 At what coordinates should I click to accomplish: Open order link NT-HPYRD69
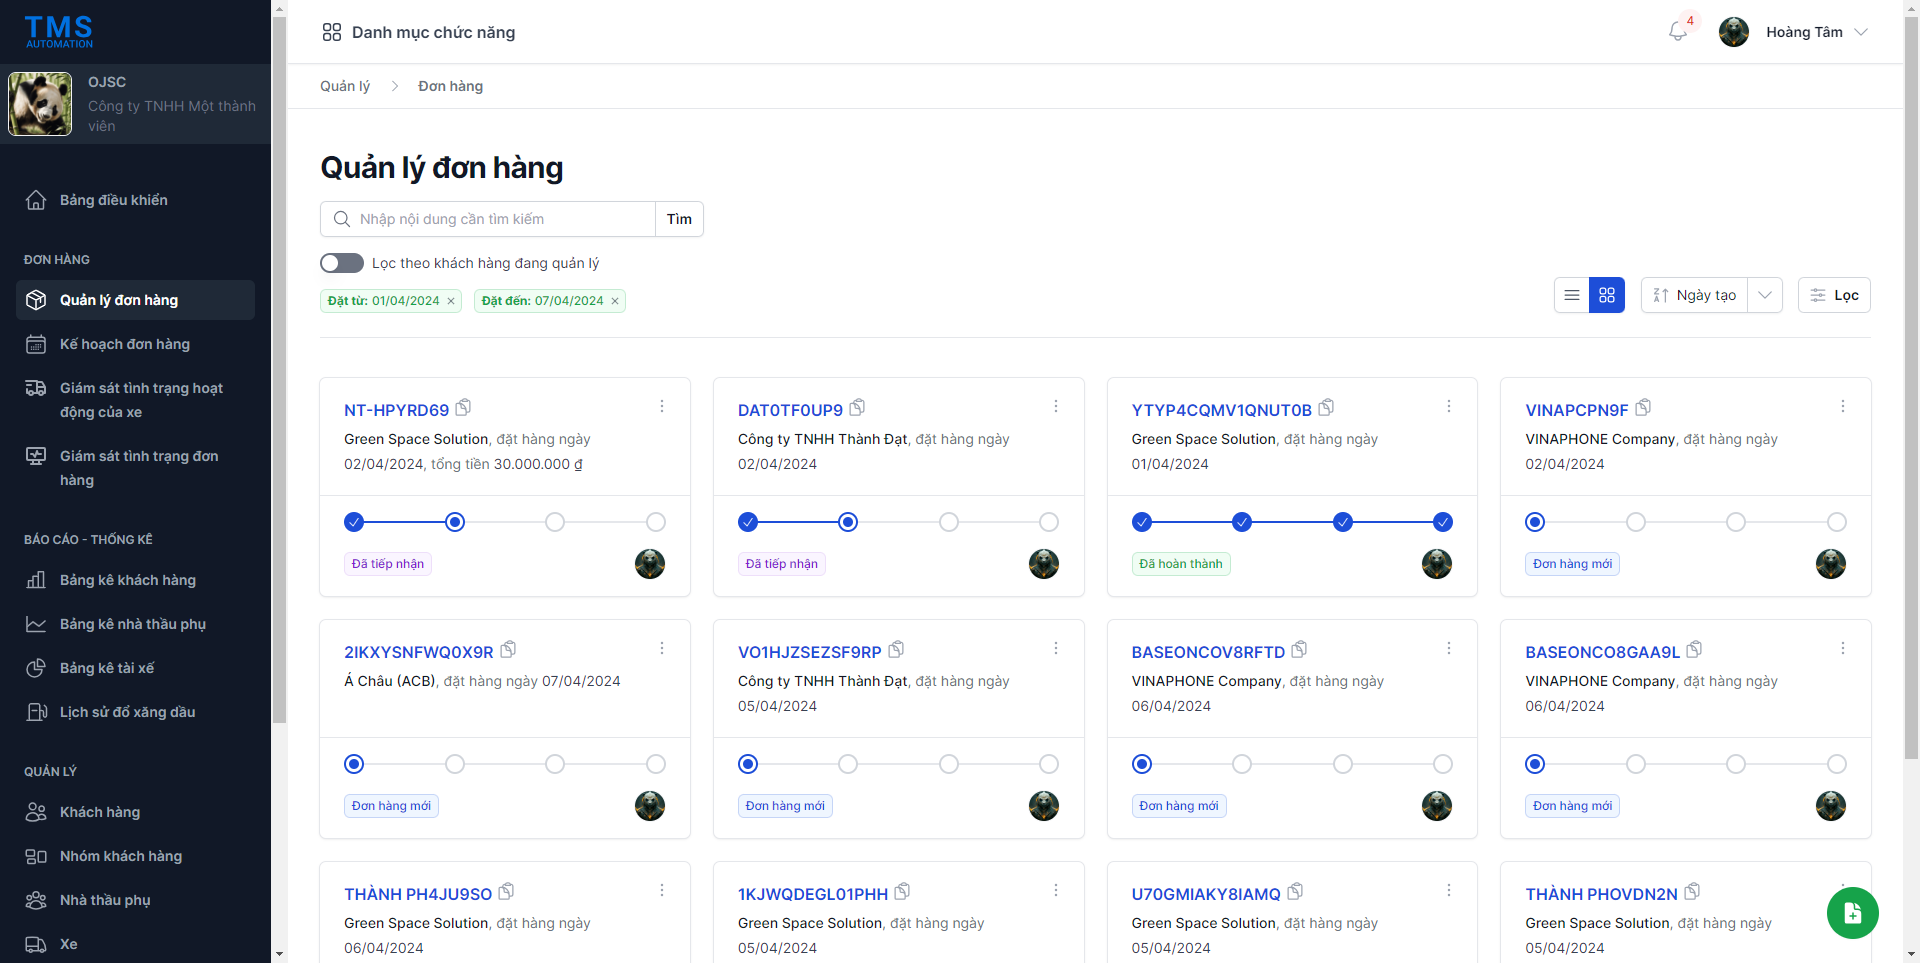click(x=396, y=410)
